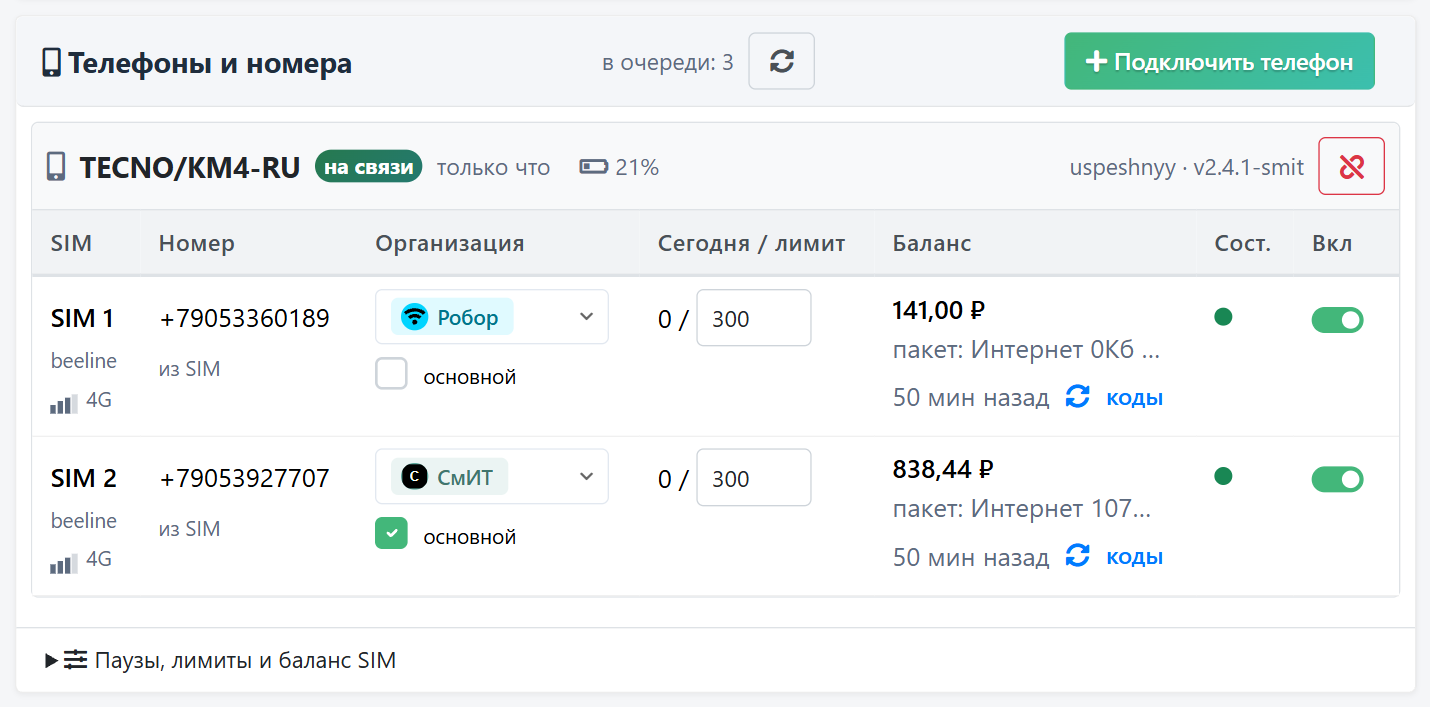Refresh balance for SIM 2 row
This screenshot has width=1430, height=707.
(1077, 556)
